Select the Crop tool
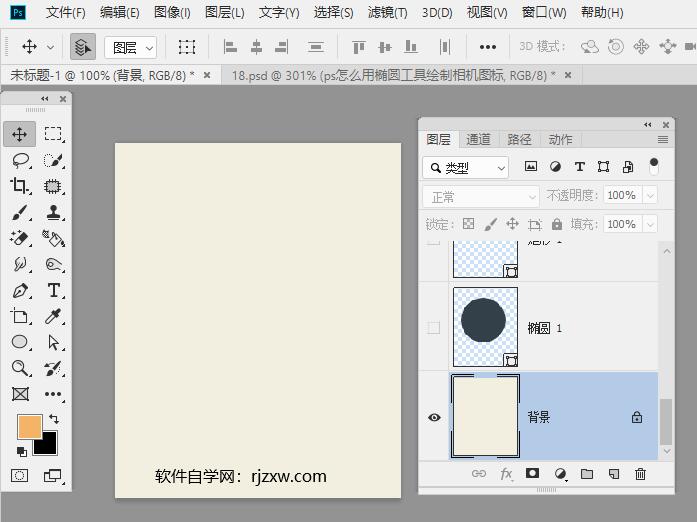697x522 pixels. click(20, 186)
